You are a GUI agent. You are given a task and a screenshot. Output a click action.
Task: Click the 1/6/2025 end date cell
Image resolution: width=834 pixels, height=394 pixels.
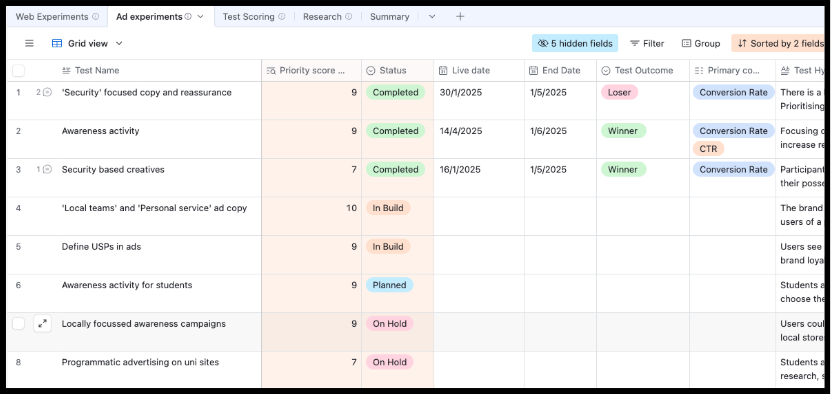pyautogui.click(x=561, y=139)
